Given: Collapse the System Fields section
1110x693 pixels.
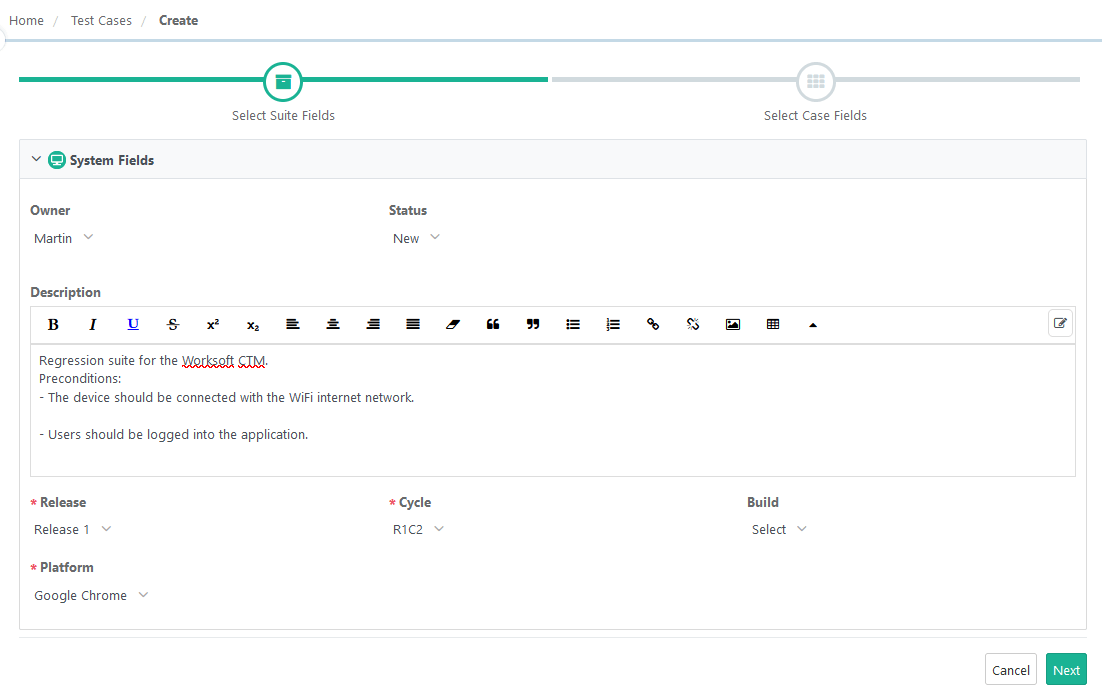Looking at the screenshot, I should [37, 160].
